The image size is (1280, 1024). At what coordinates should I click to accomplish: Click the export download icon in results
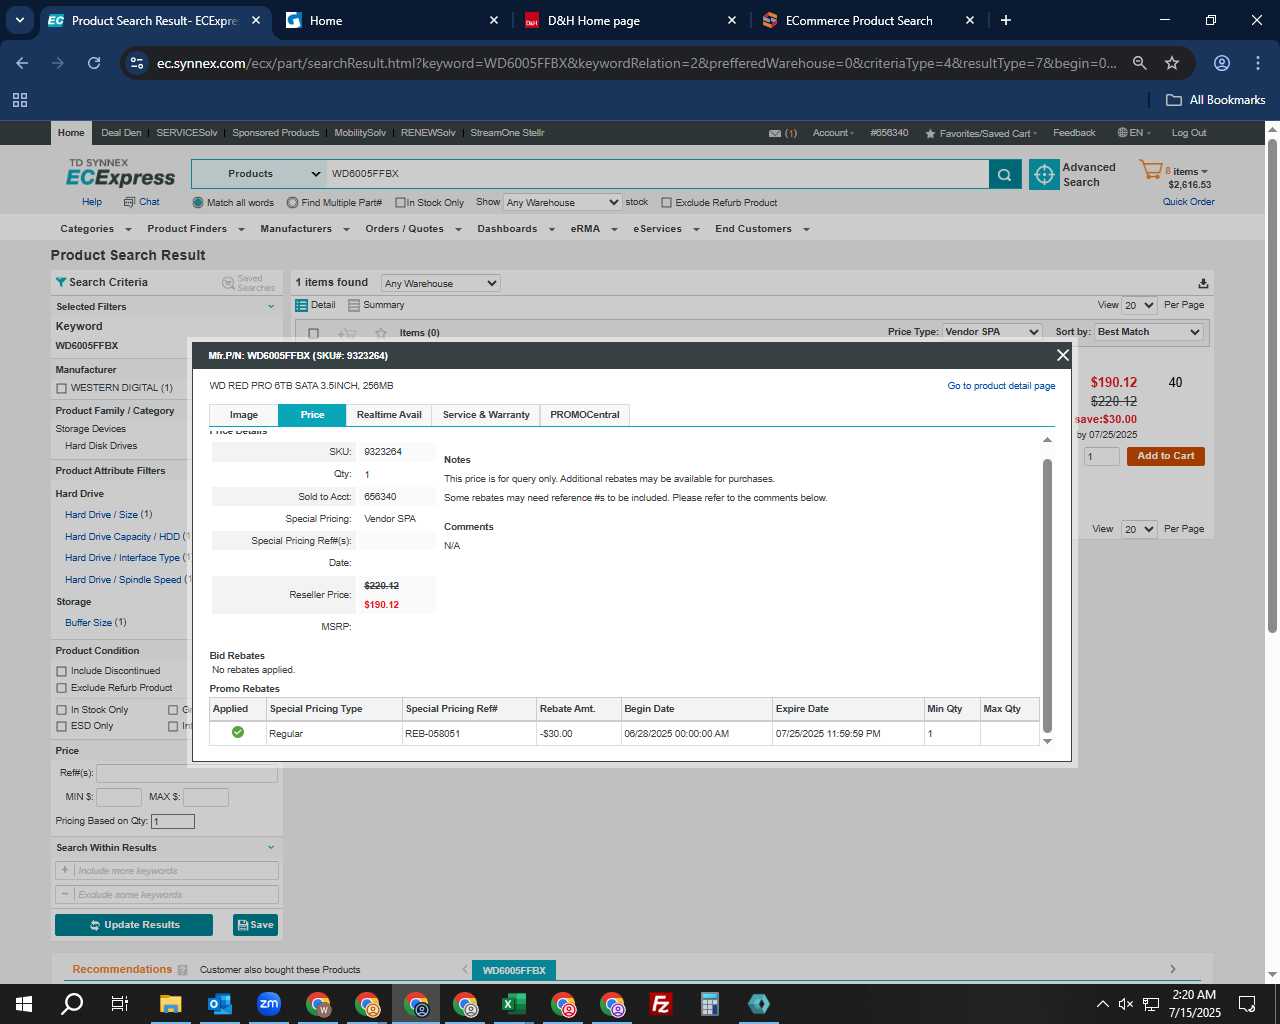(x=1203, y=283)
